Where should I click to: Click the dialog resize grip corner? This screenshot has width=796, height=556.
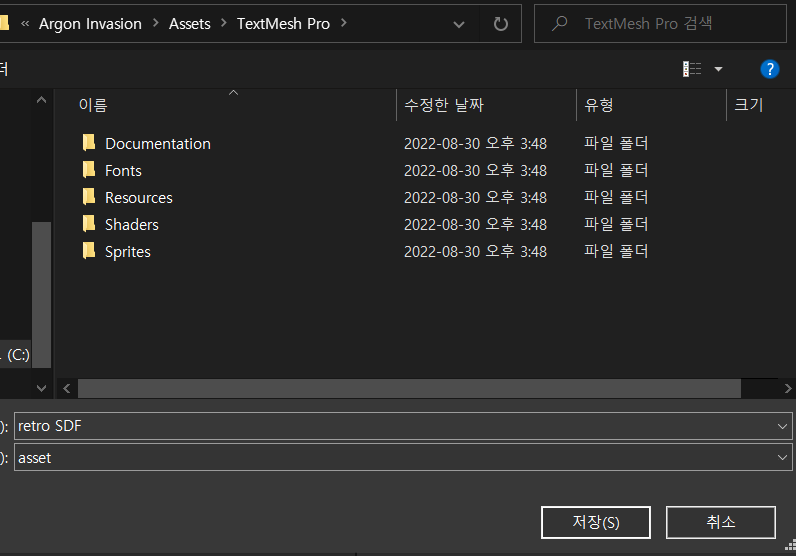[790, 545]
